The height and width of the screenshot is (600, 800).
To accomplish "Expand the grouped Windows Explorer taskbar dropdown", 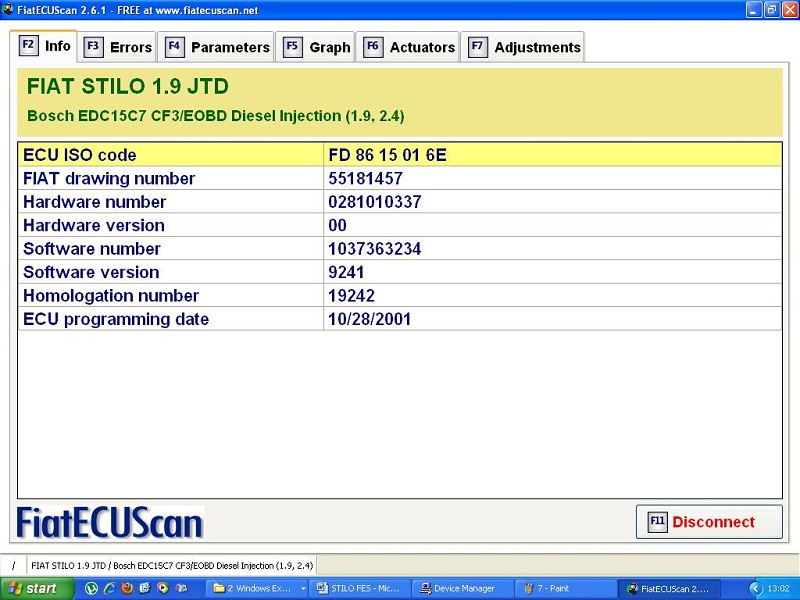I will pyautogui.click(x=302, y=589).
